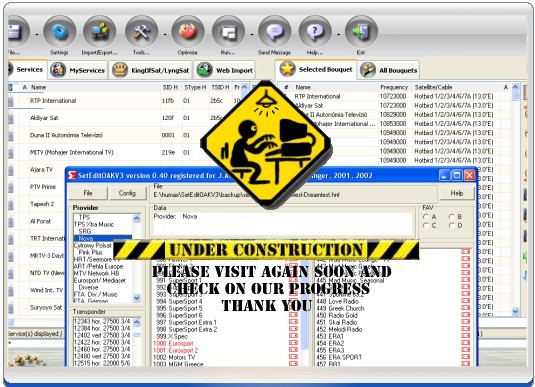The width and height of the screenshot is (535, 387).
Task: Select the Selected Bouquet tab
Action: coord(316,69)
